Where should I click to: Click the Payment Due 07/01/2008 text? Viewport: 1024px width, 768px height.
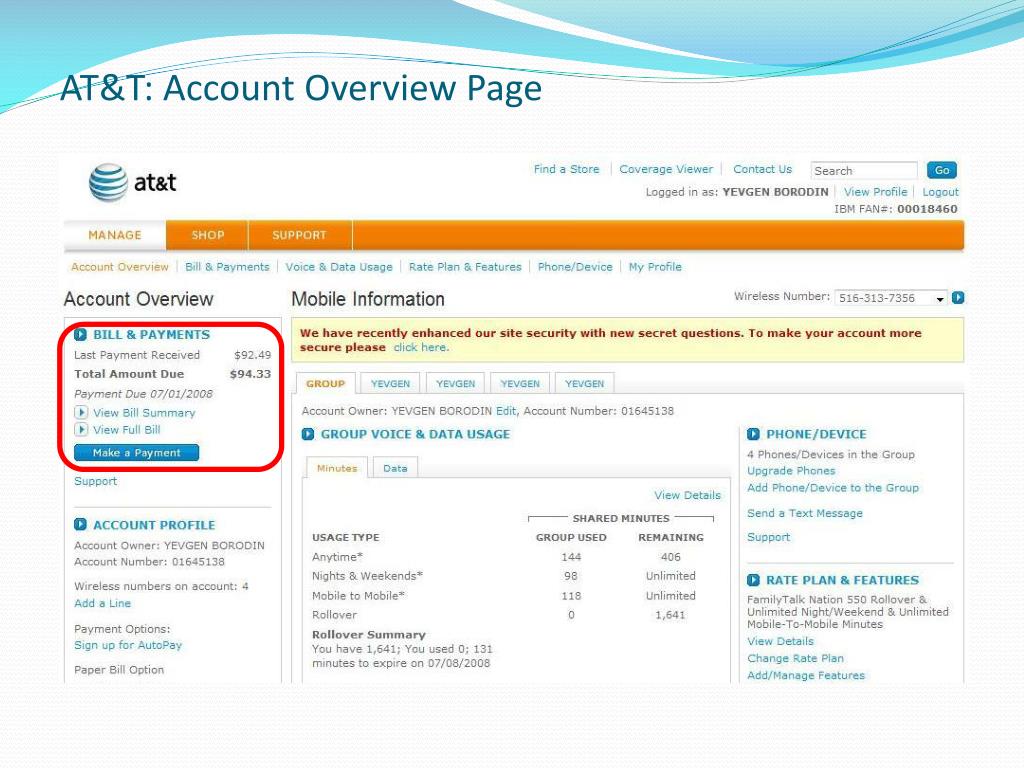[x=143, y=394]
